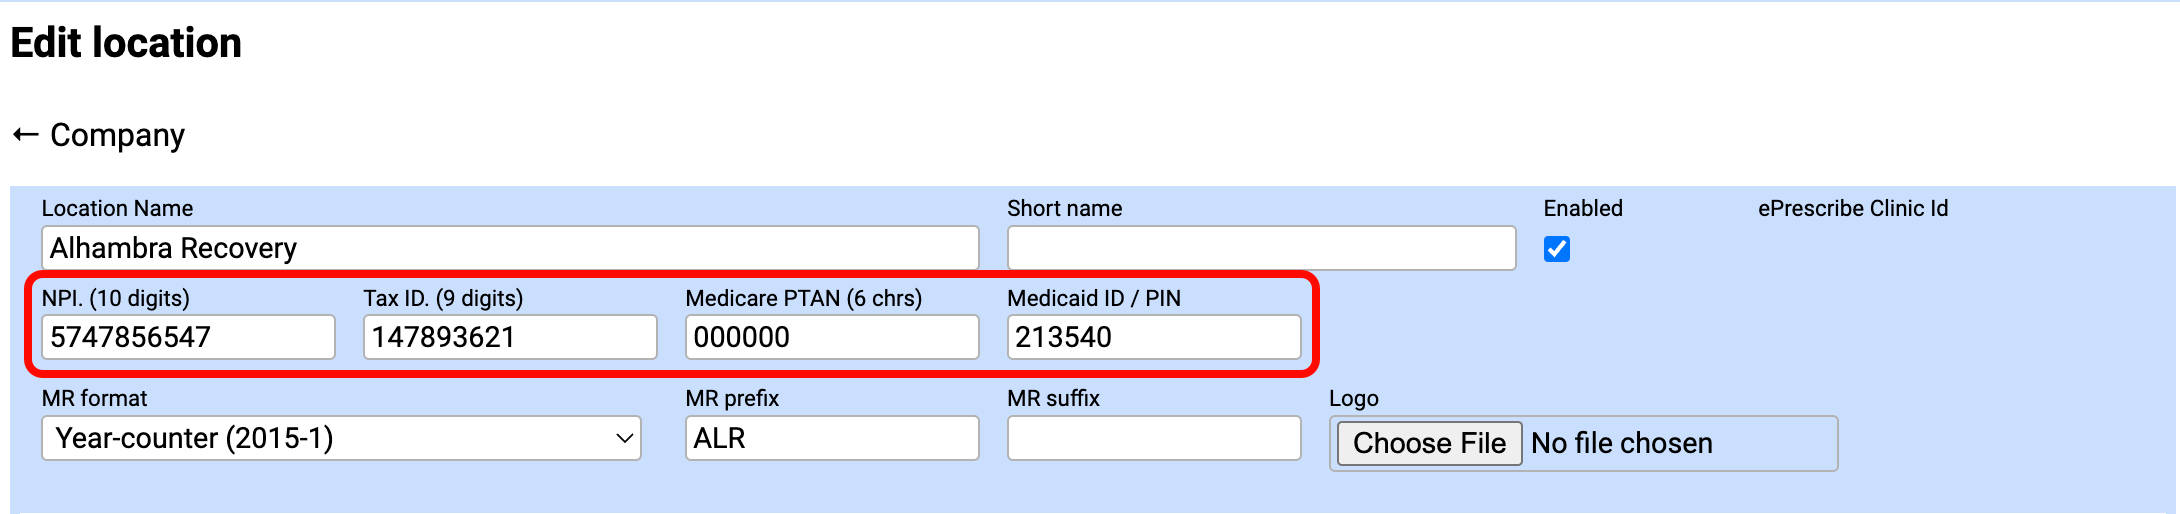Click the ePrescribe Clinic Id label
The height and width of the screenshot is (514, 2180).
(x=1852, y=208)
